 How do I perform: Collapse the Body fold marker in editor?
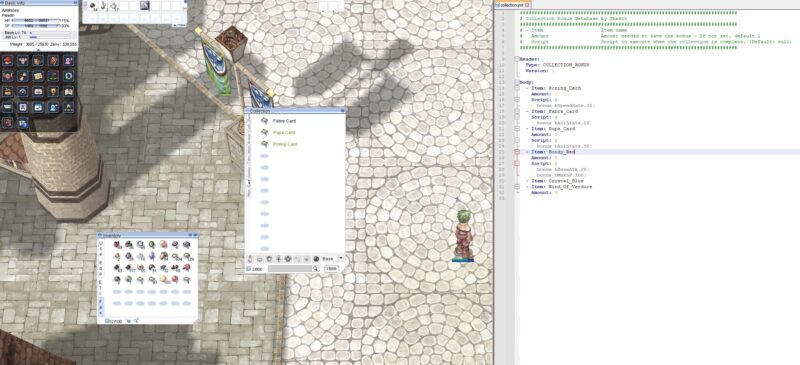pos(516,82)
